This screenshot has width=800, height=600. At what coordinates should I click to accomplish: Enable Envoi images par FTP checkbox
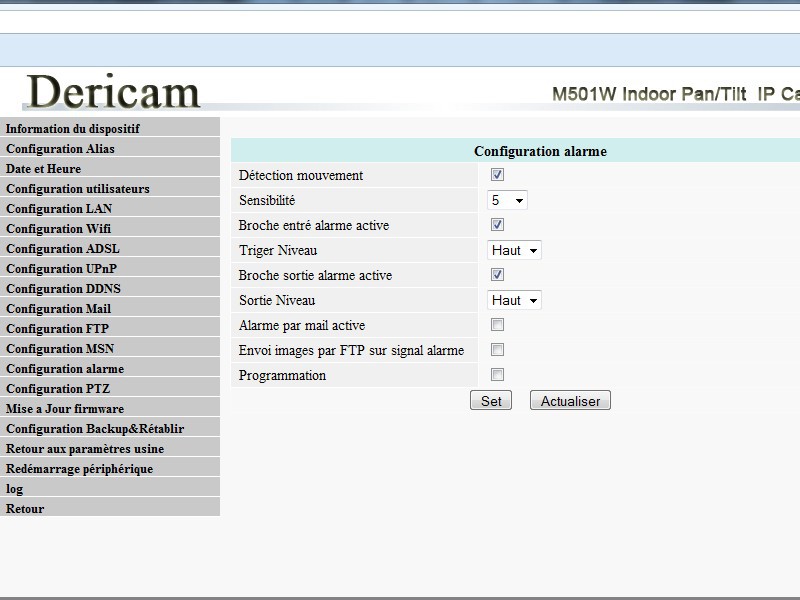coord(497,349)
